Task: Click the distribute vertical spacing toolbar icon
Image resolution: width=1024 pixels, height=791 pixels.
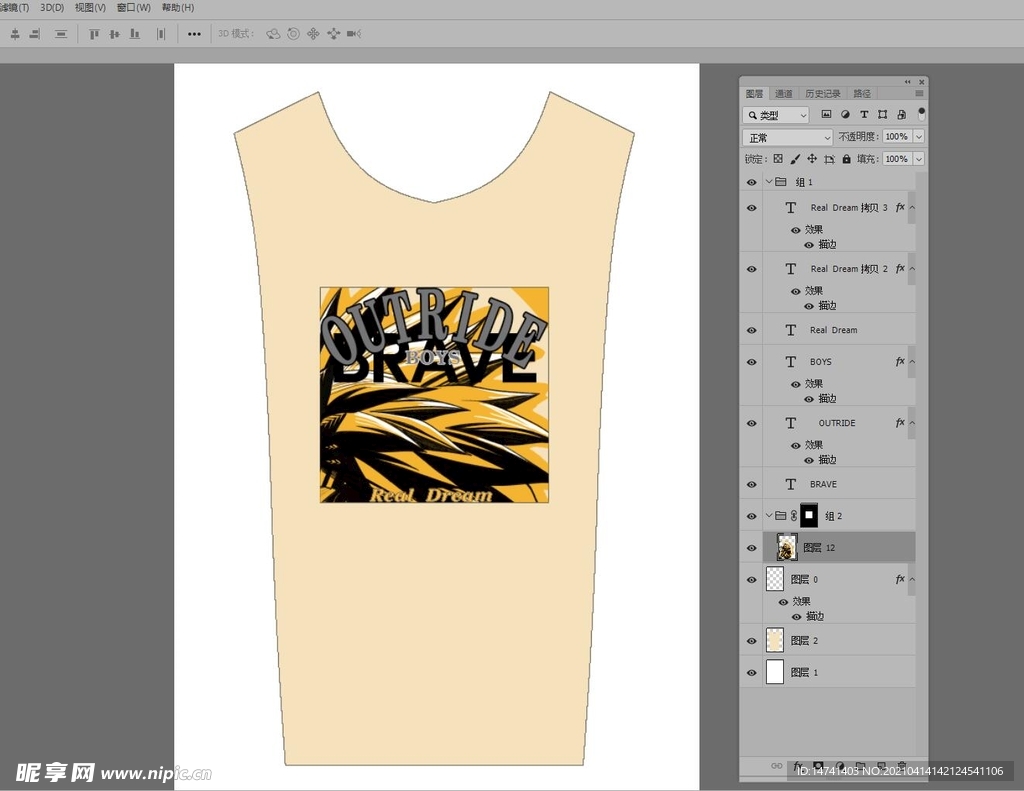Action: tap(61, 34)
